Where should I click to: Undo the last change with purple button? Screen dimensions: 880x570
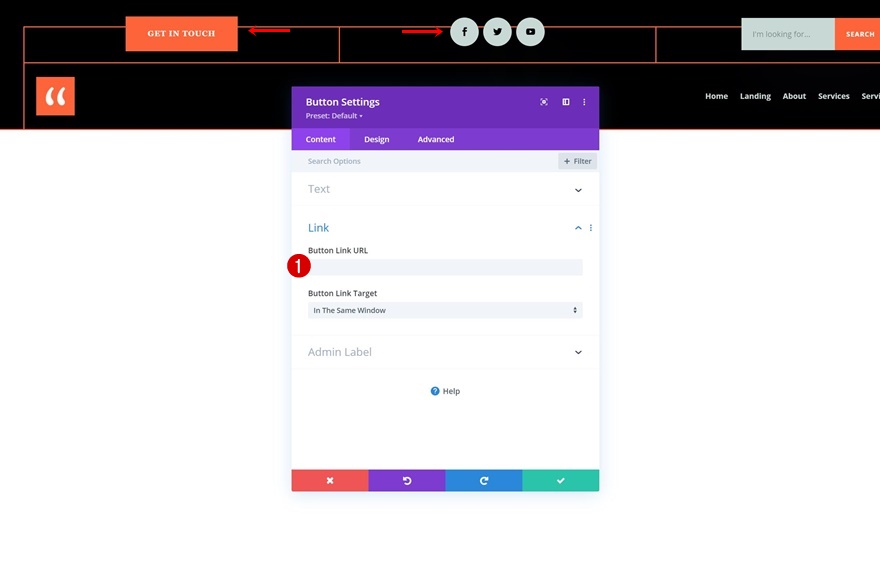(407, 481)
